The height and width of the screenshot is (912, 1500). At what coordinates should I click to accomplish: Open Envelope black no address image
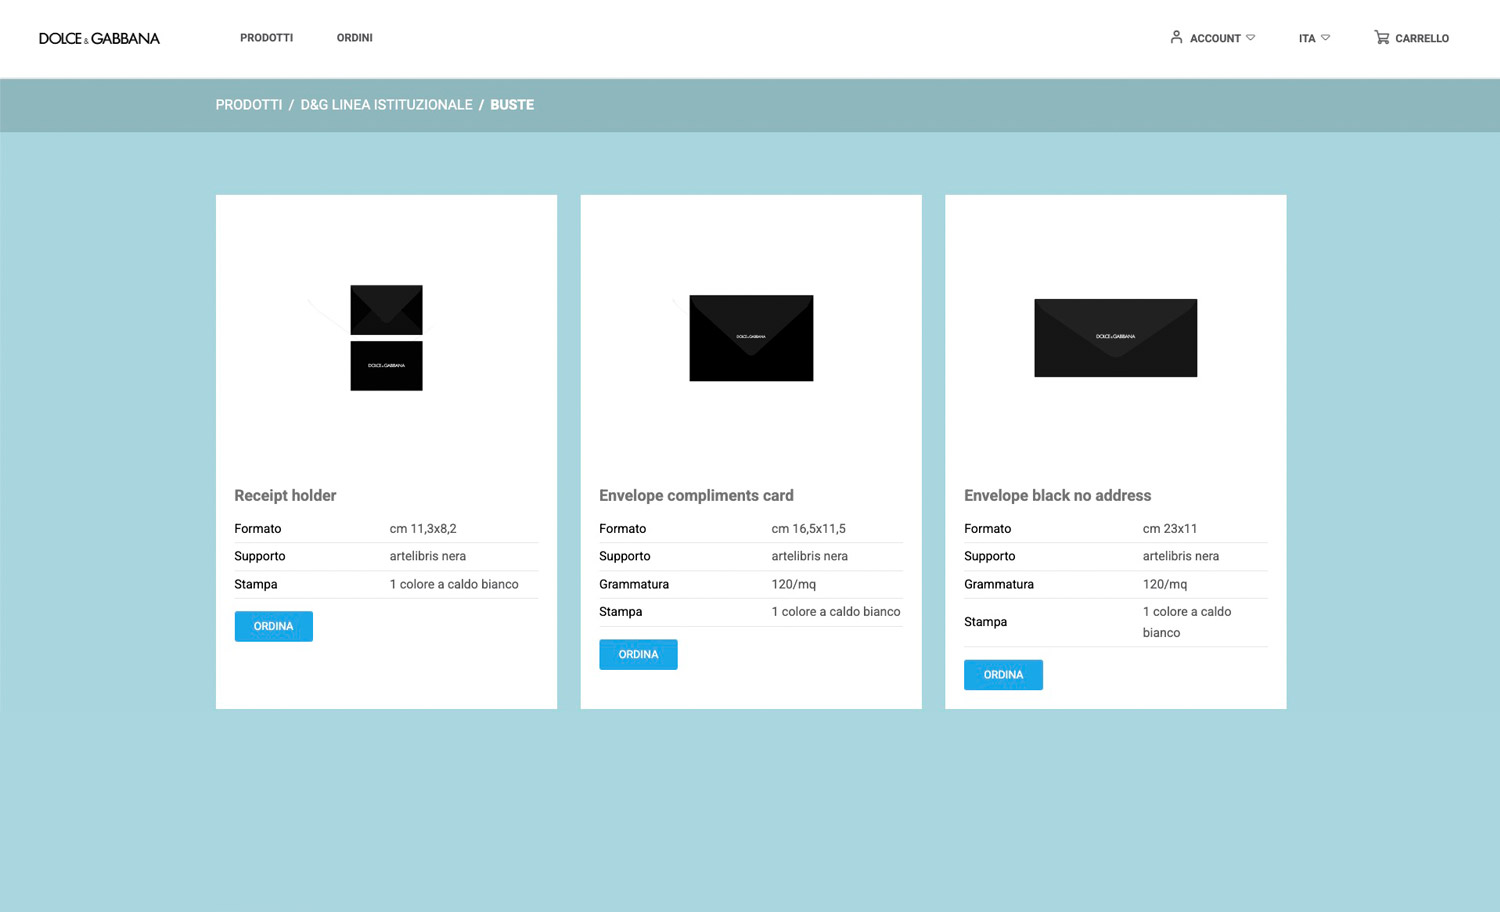pos(1115,338)
